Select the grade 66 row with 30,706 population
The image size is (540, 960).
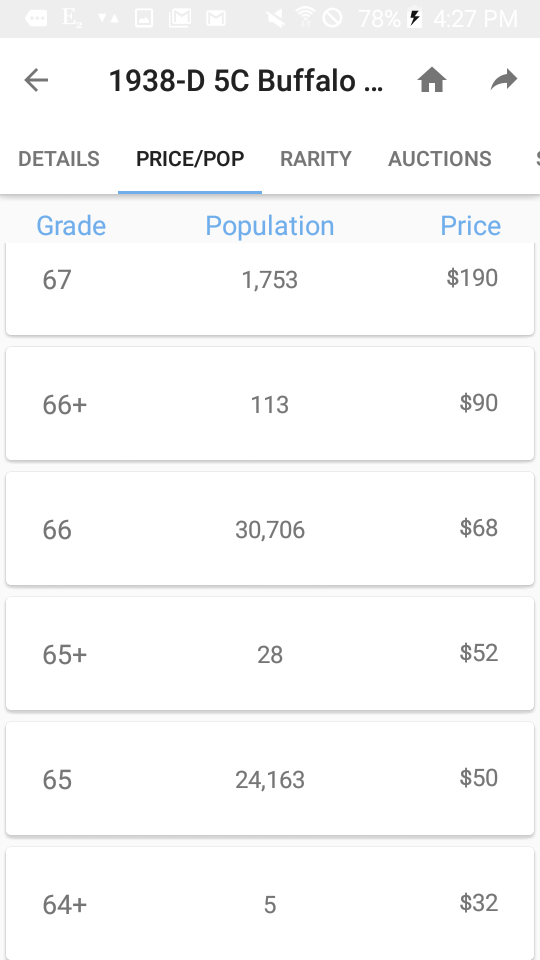(270, 528)
